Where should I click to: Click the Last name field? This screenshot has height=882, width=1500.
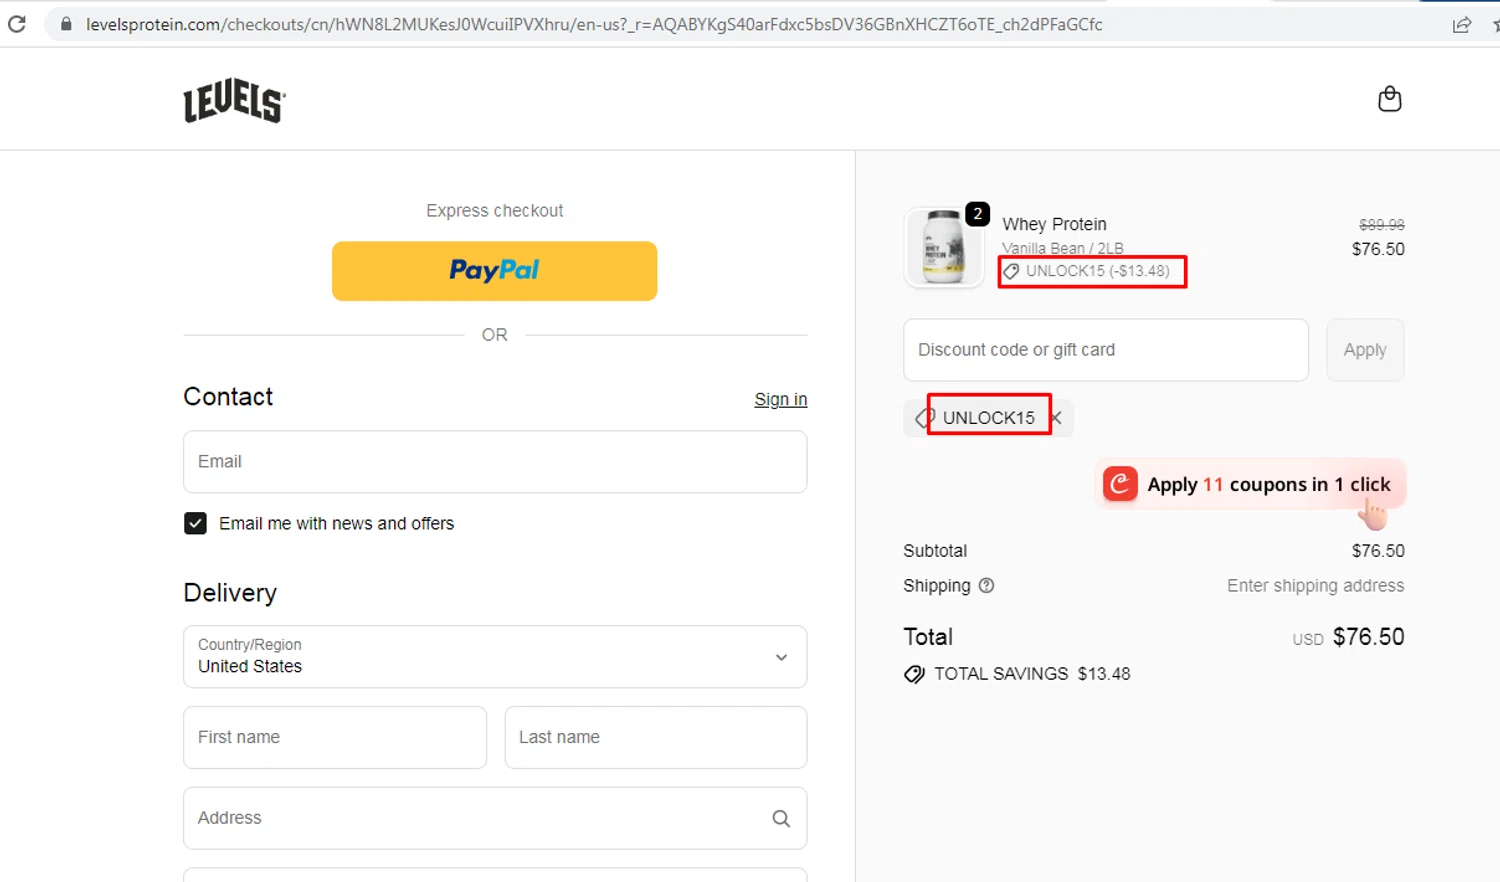656,738
